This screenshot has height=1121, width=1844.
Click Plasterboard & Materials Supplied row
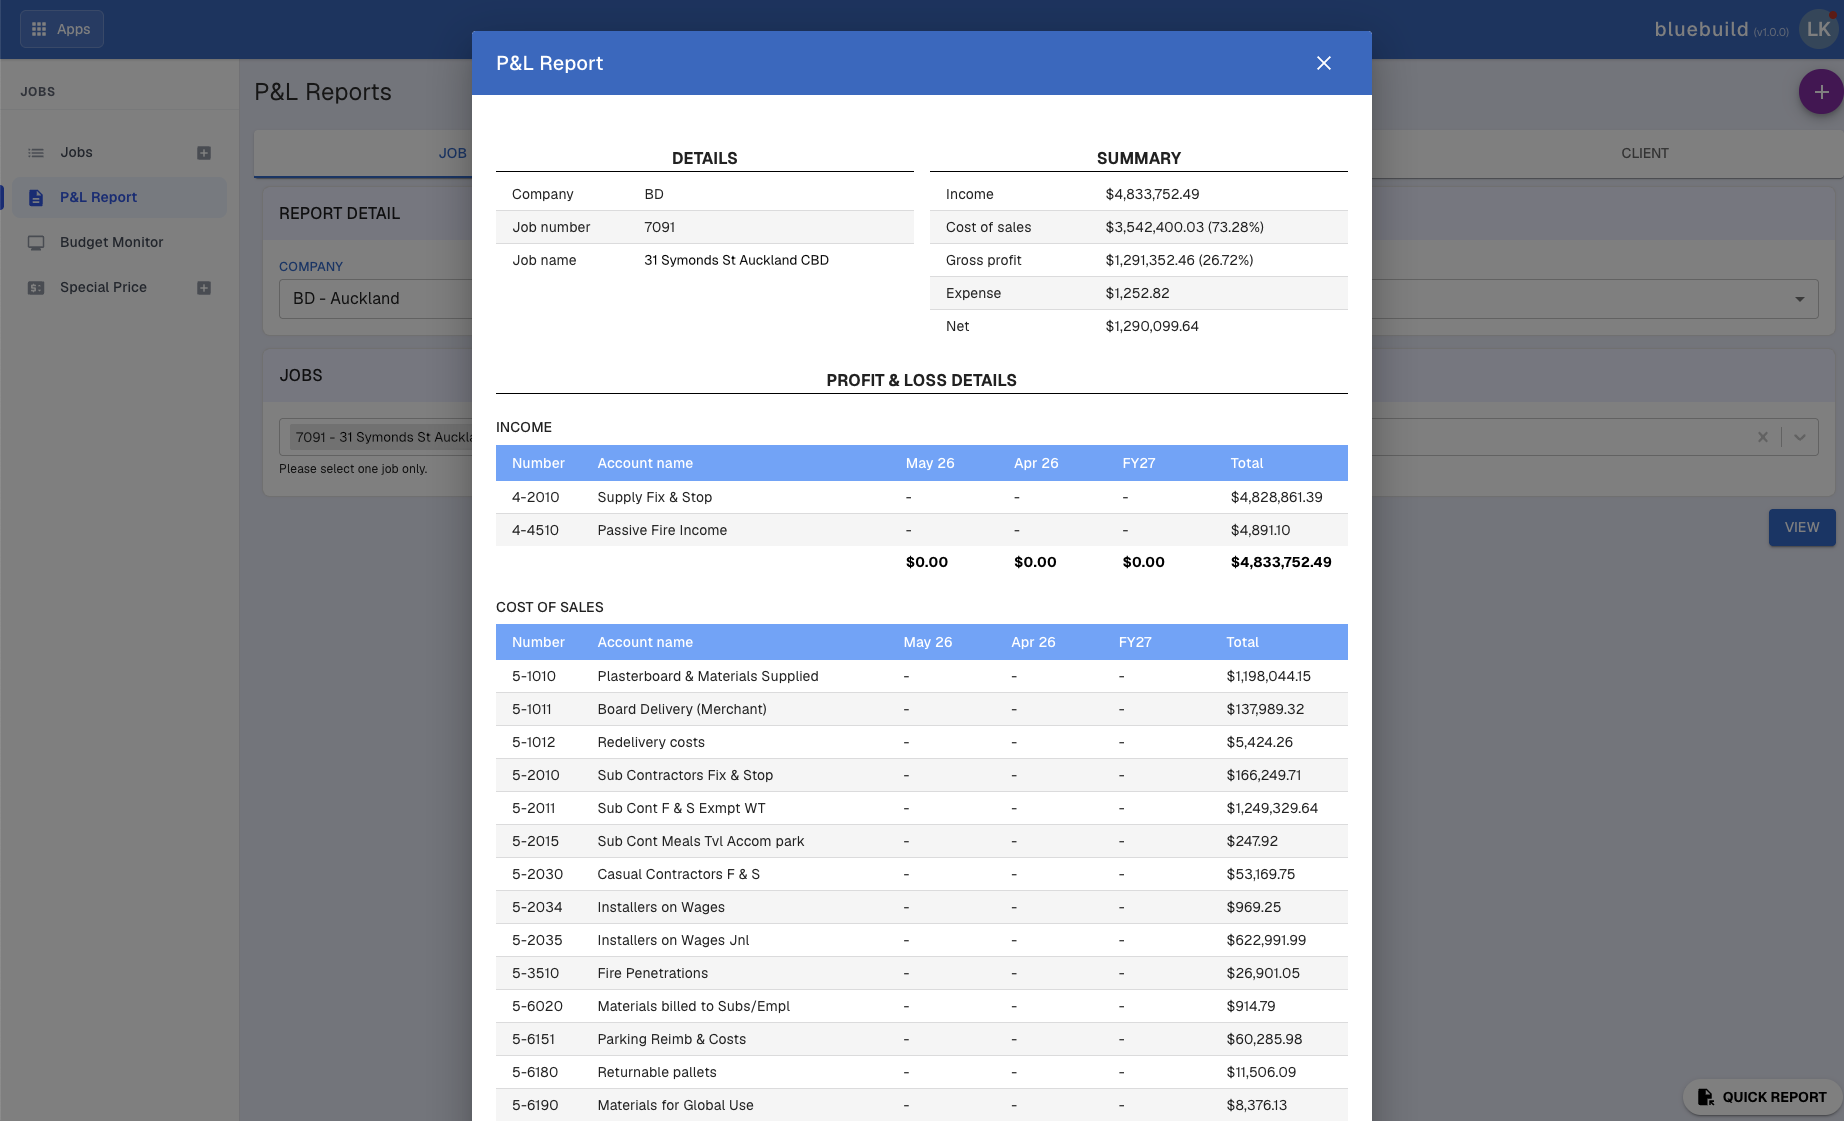pyautogui.click(x=921, y=676)
